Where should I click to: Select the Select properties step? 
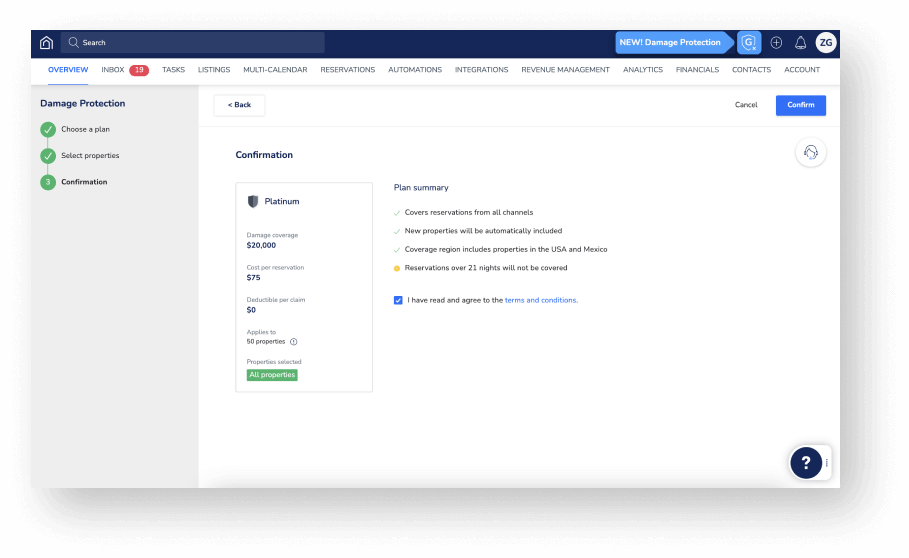pos(90,155)
